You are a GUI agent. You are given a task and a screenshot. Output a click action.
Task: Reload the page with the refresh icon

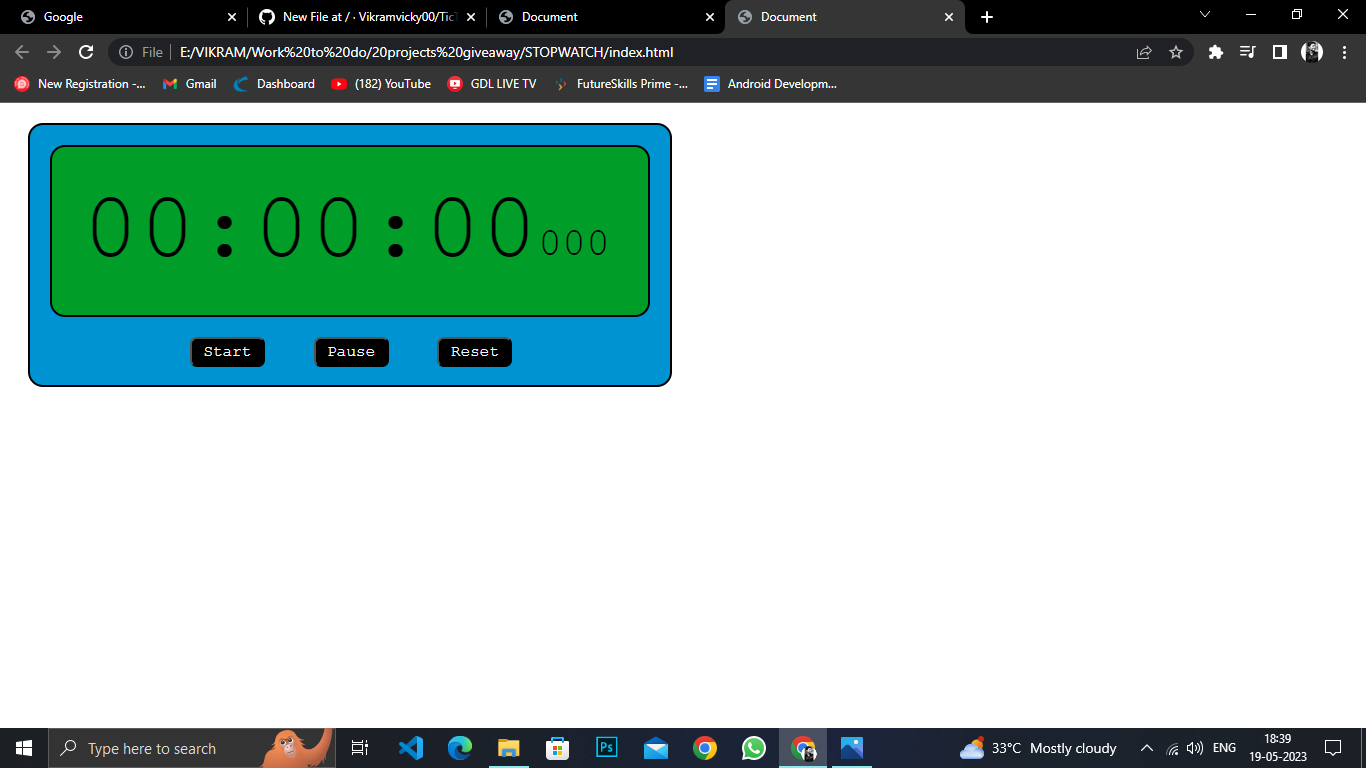tap(86, 52)
